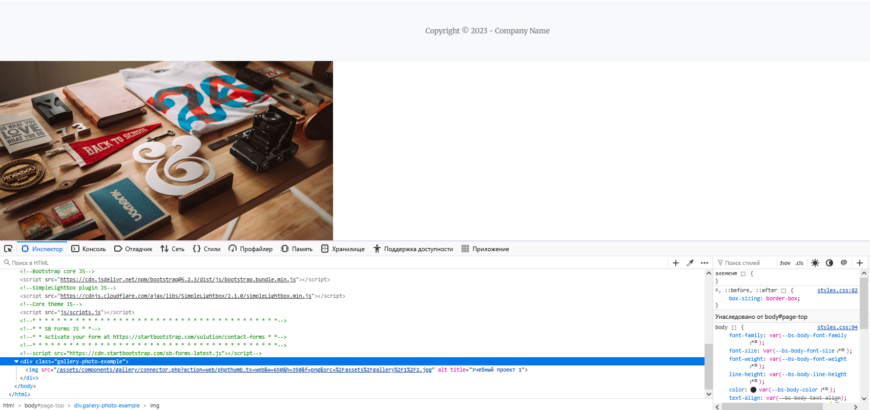Click the border-box property value
Screen dimensions: 870x410
pos(782,298)
